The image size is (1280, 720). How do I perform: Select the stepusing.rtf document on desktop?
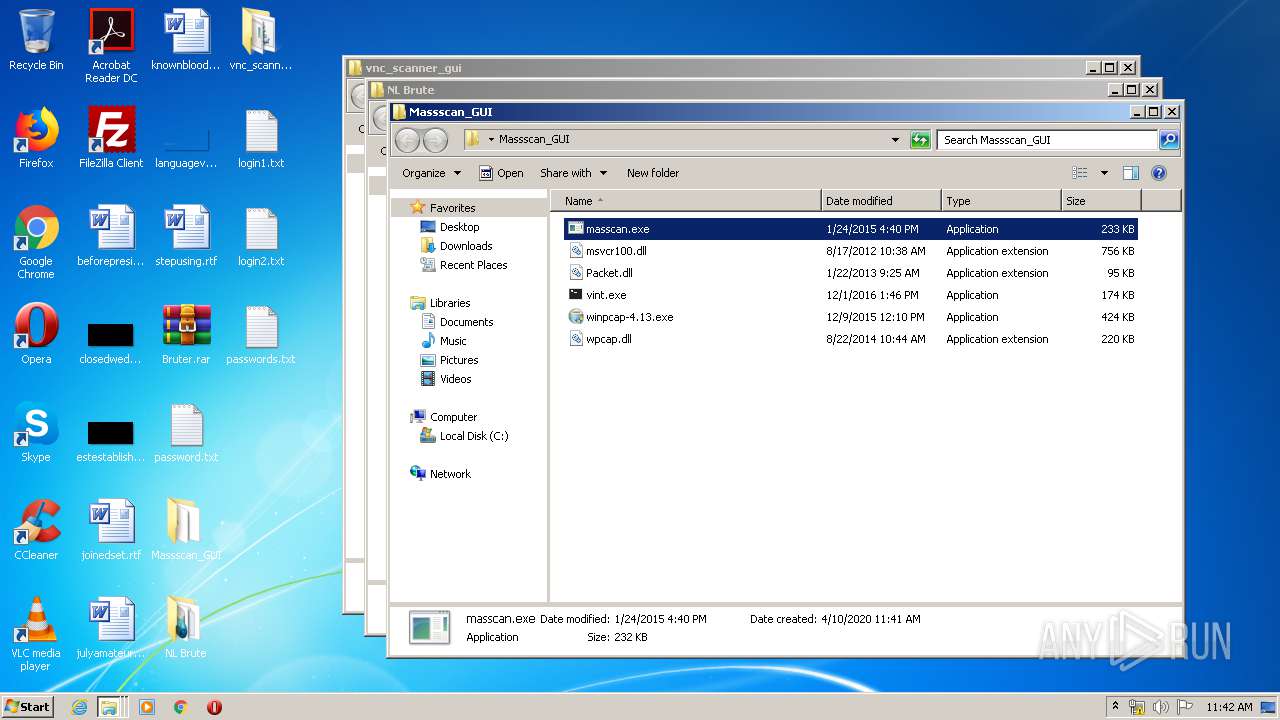(x=186, y=237)
